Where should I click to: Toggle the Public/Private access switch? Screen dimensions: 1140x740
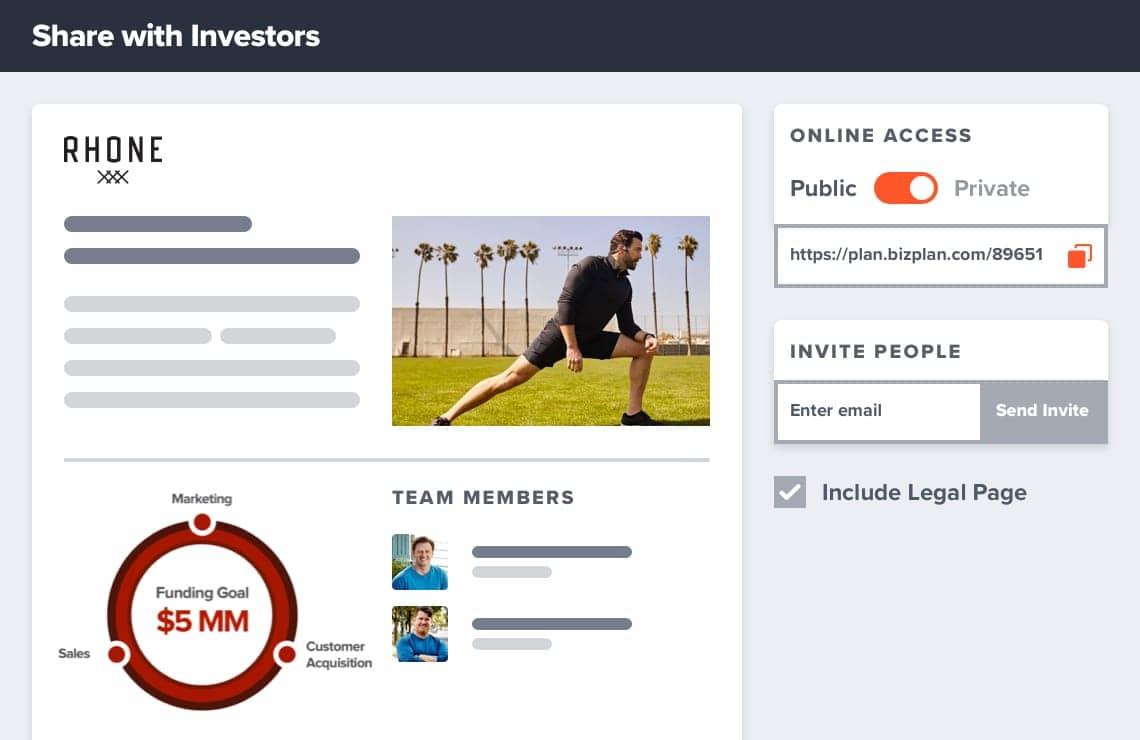pos(905,188)
